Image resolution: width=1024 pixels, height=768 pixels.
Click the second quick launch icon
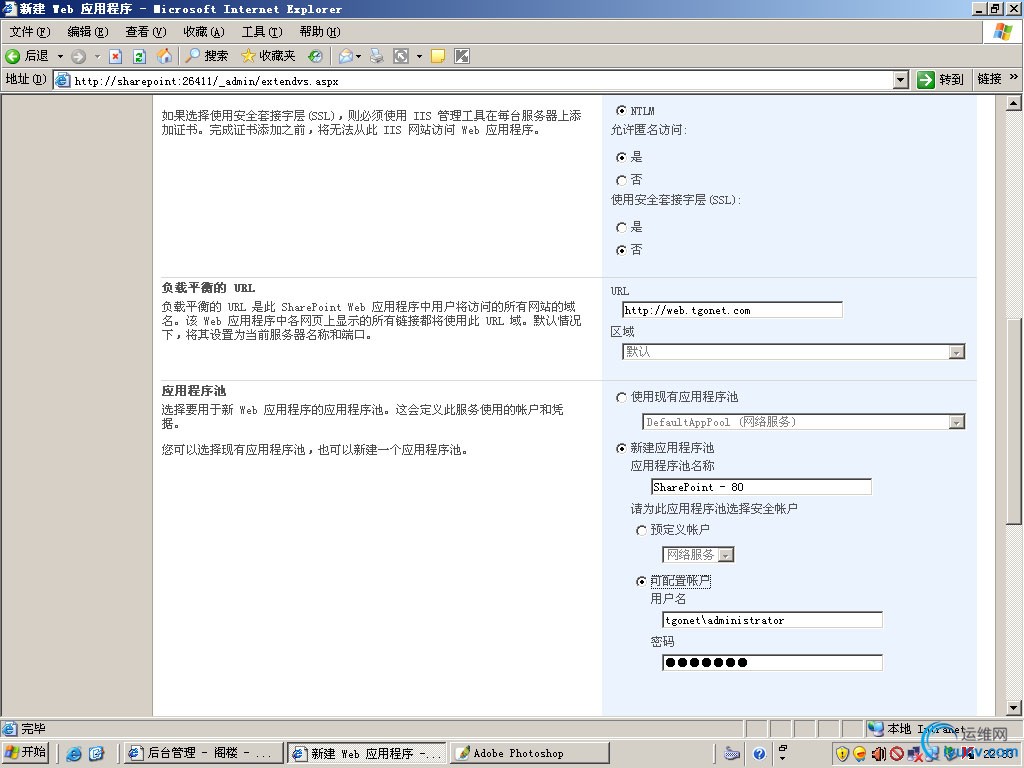coord(96,754)
